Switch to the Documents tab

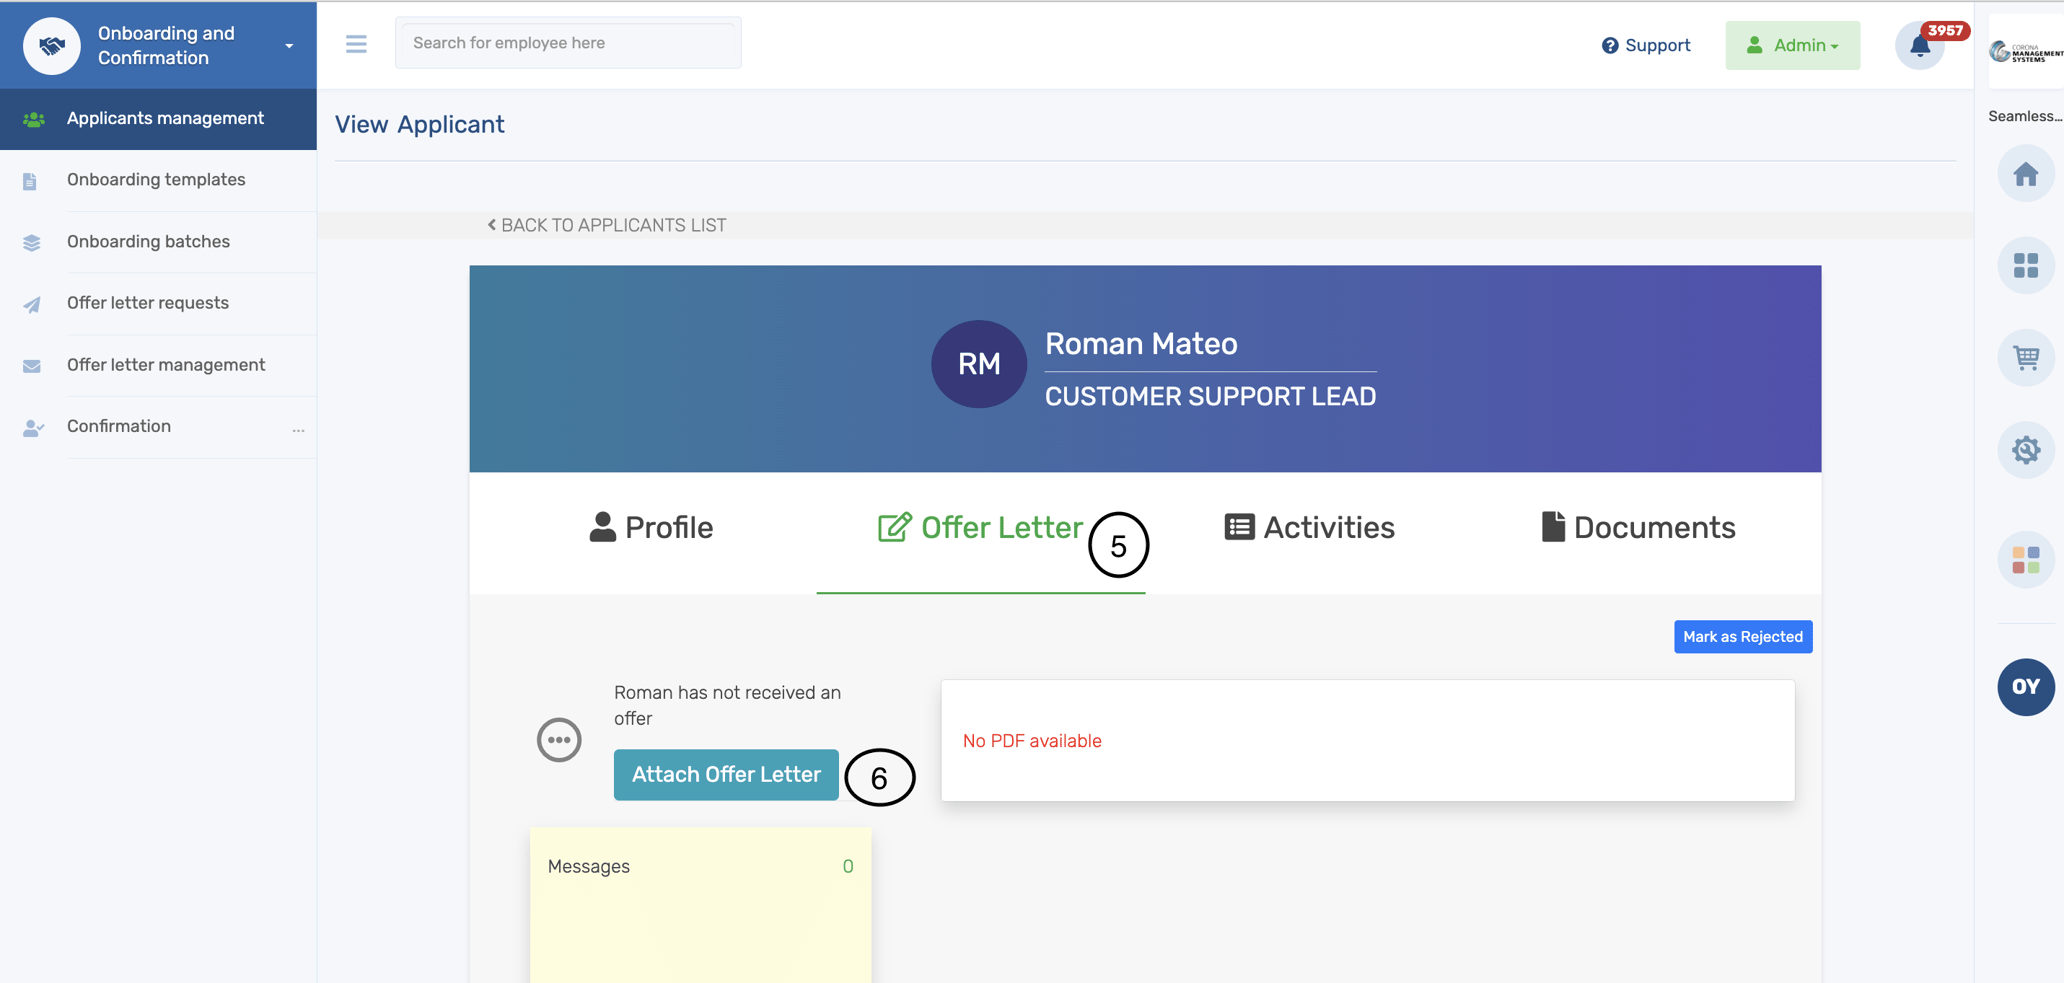[1638, 527]
